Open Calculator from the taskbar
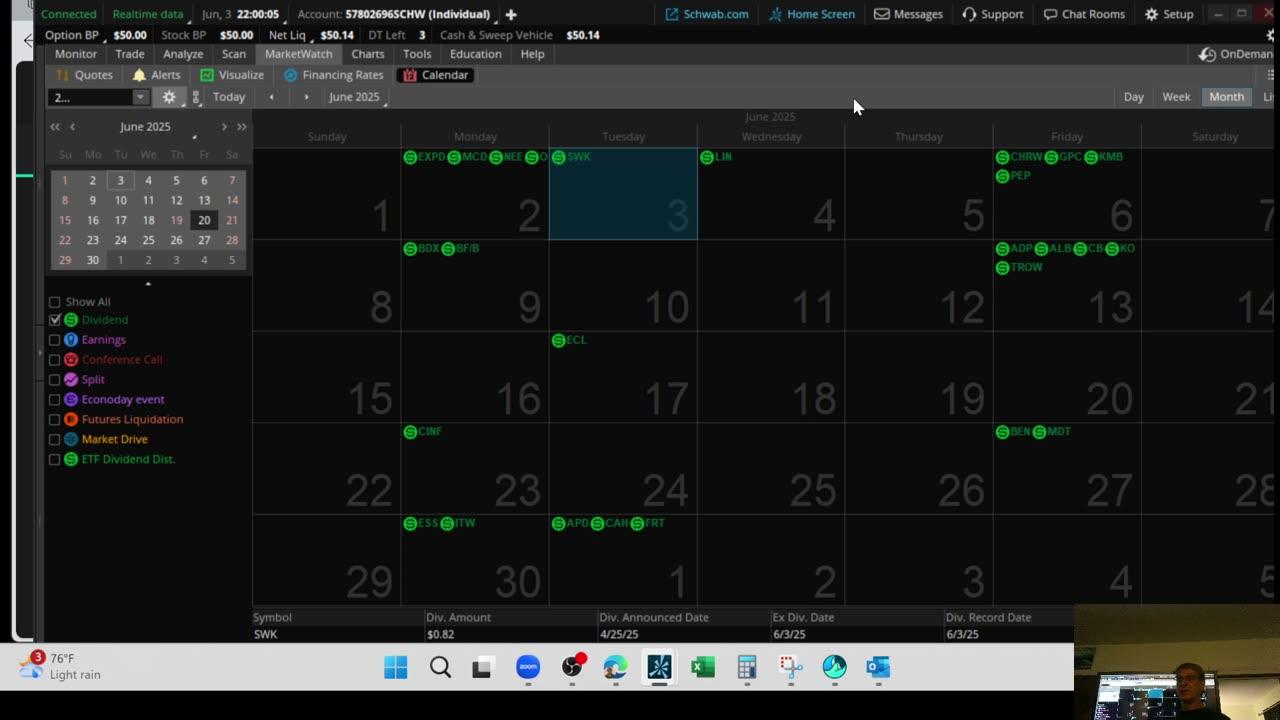Screen dimensions: 1280x720 (746, 667)
